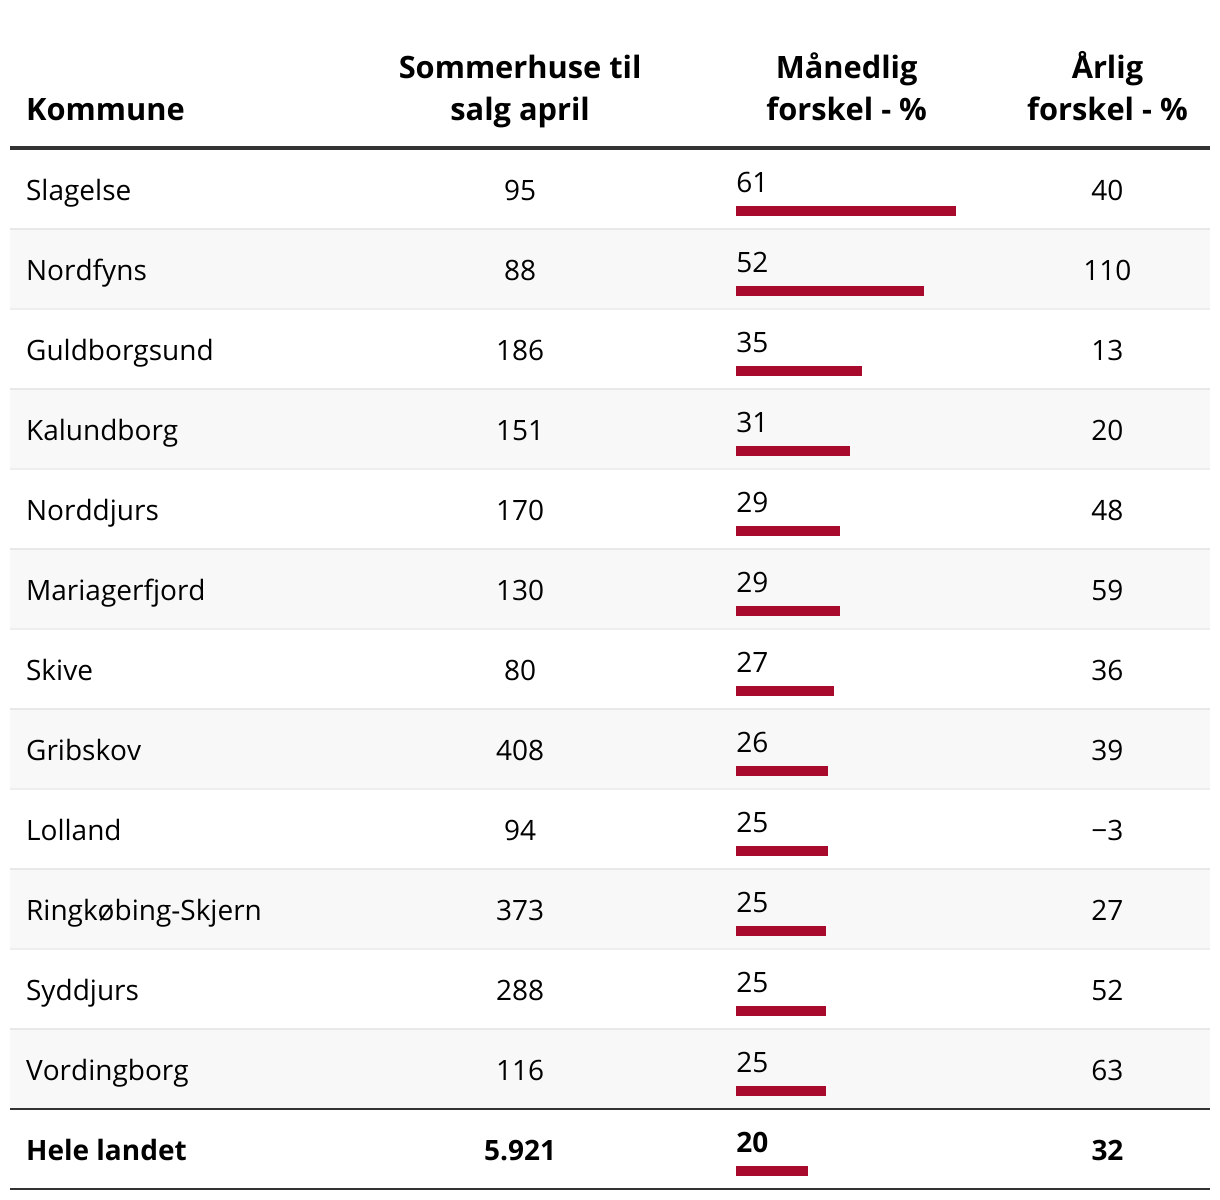Select Norddjurs annual difference value 48

(x=1106, y=510)
